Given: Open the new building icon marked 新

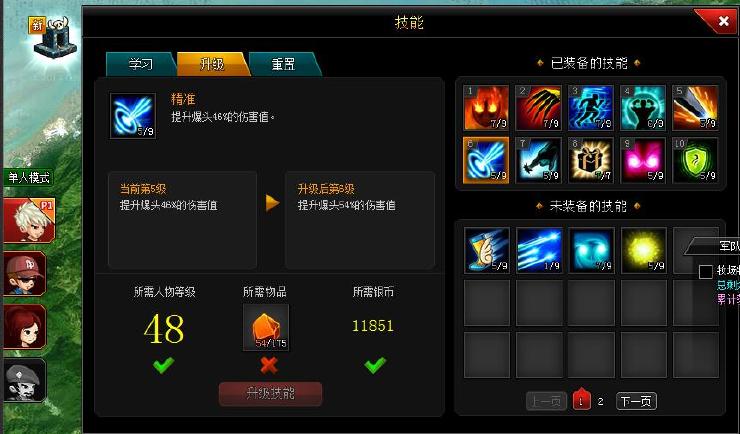Looking at the screenshot, I should (x=54, y=38).
